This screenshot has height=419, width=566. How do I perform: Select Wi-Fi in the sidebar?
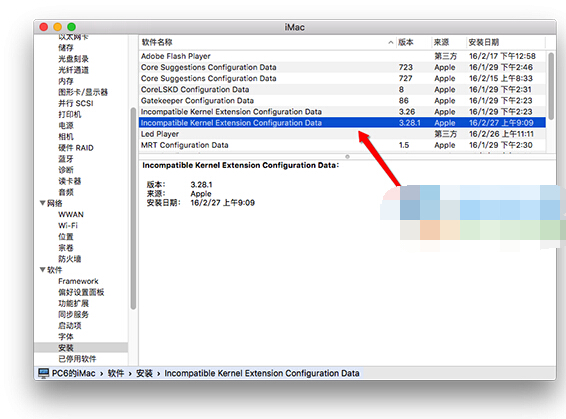(x=68, y=226)
